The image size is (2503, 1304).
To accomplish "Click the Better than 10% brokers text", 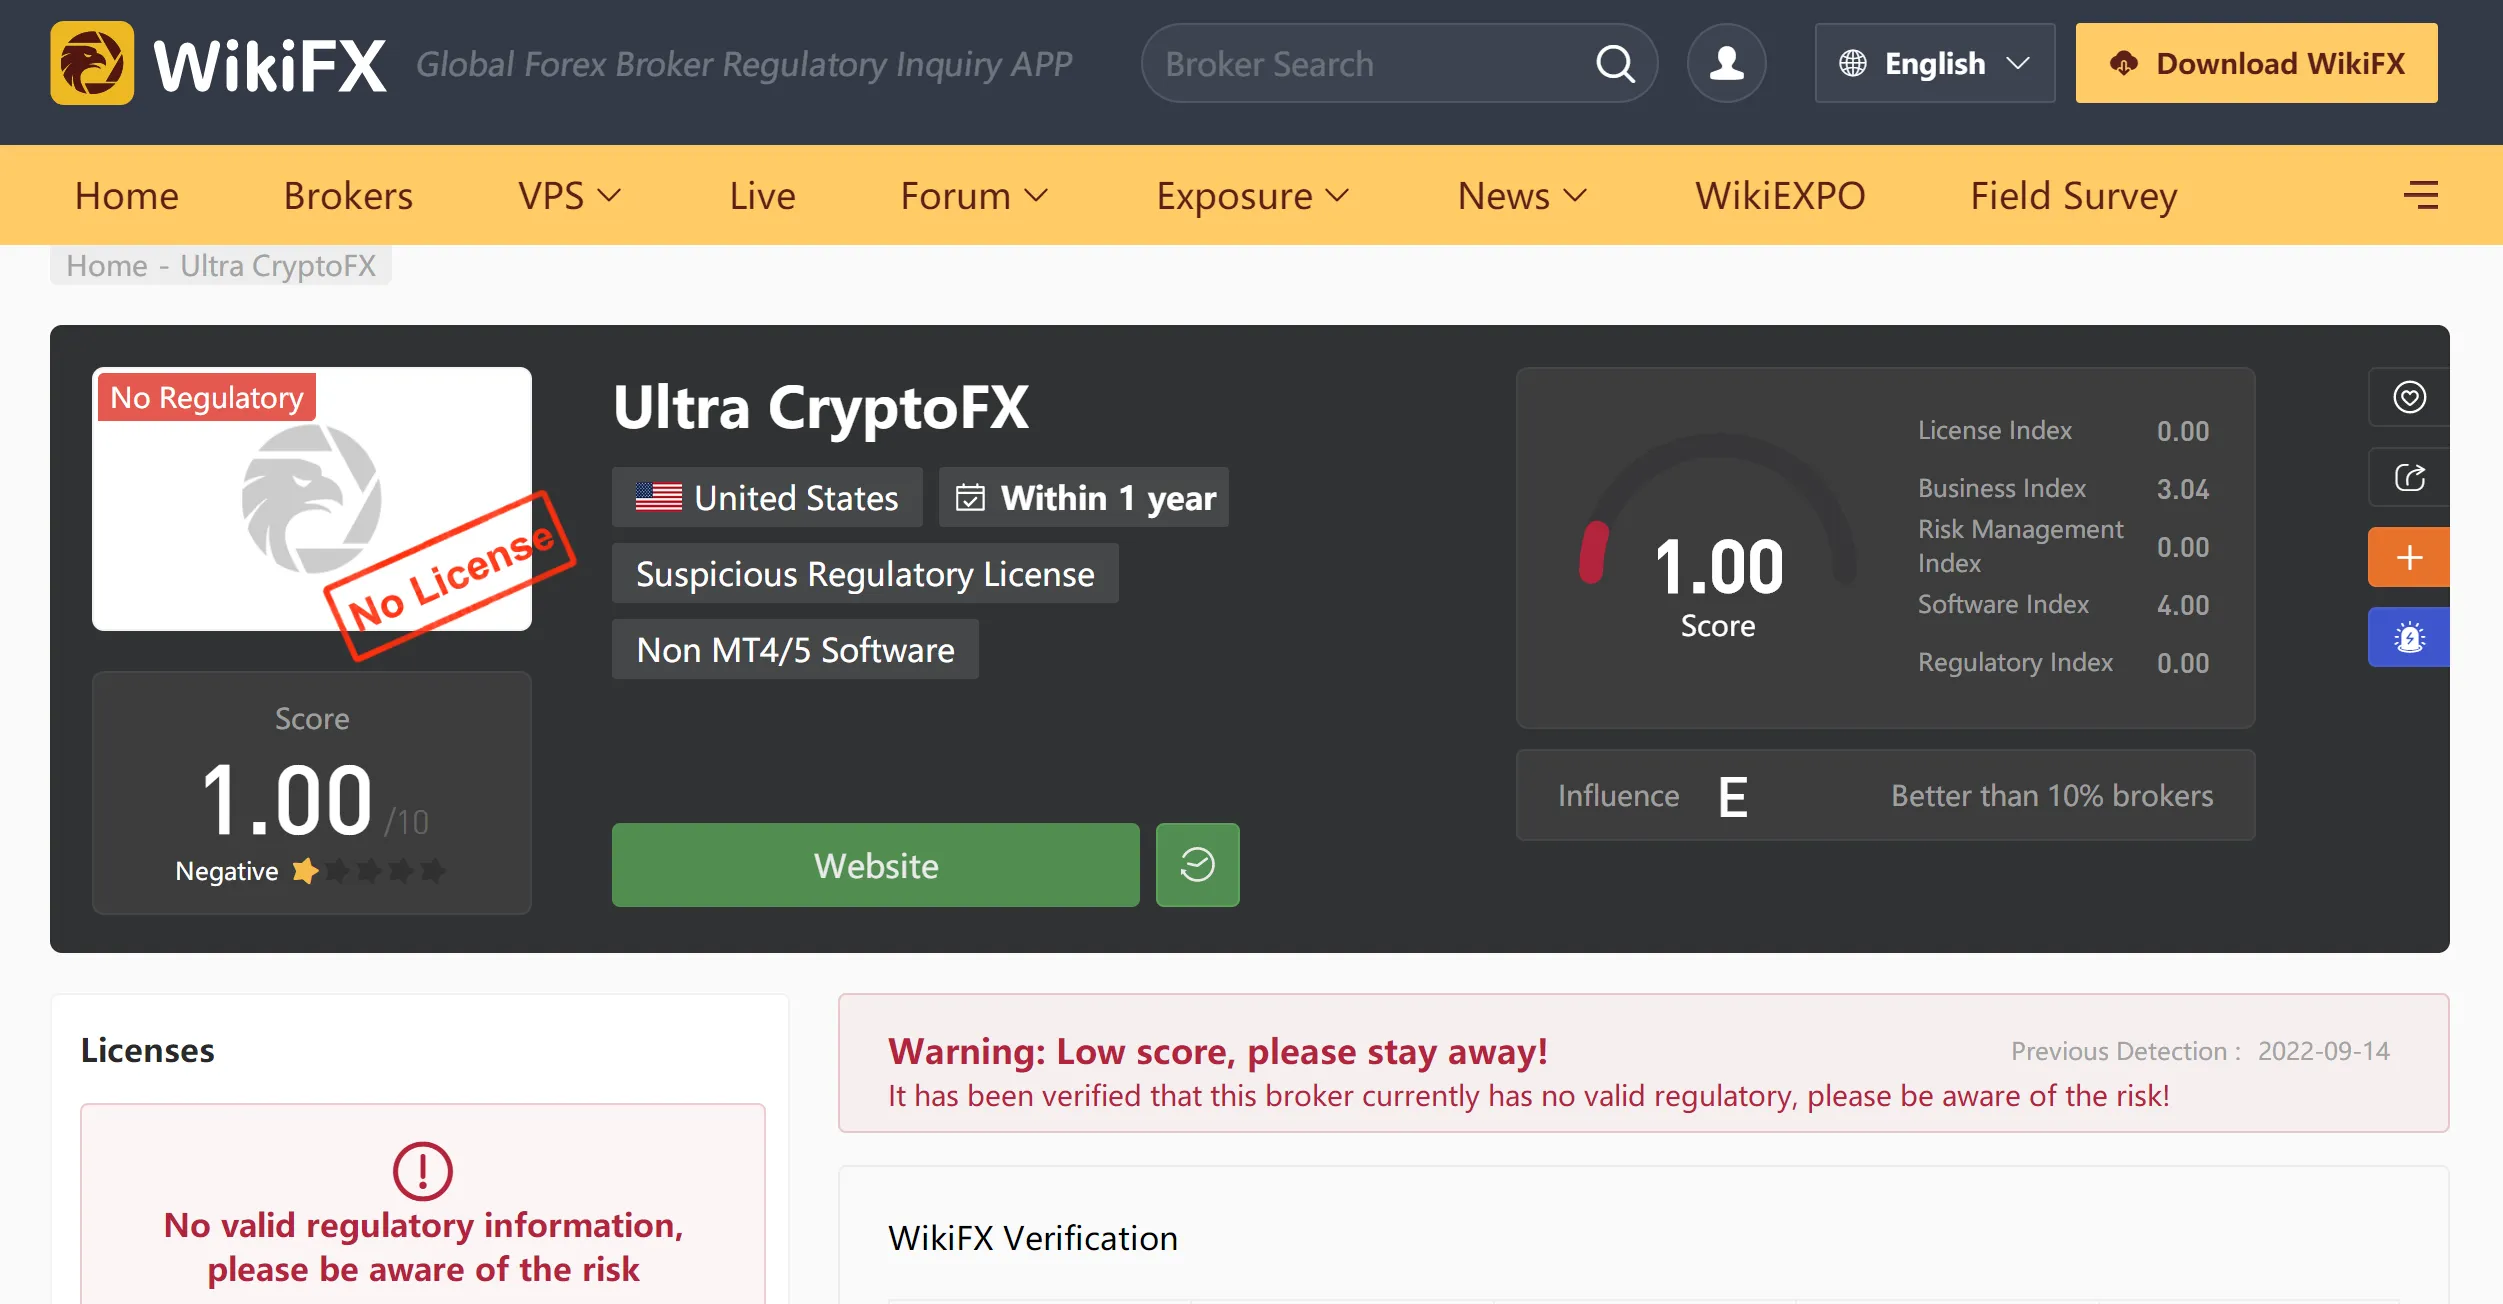I will pyautogui.click(x=2052, y=796).
